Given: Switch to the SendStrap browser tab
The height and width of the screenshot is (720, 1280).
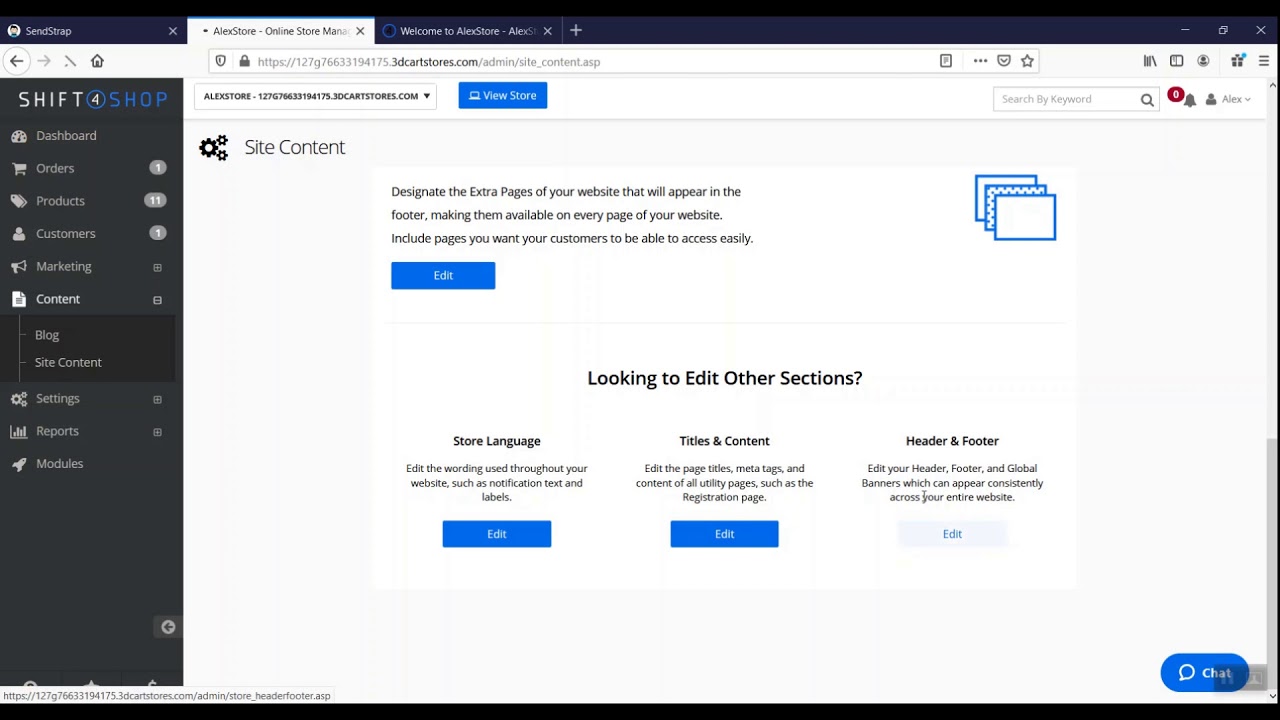Looking at the screenshot, I should point(90,31).
